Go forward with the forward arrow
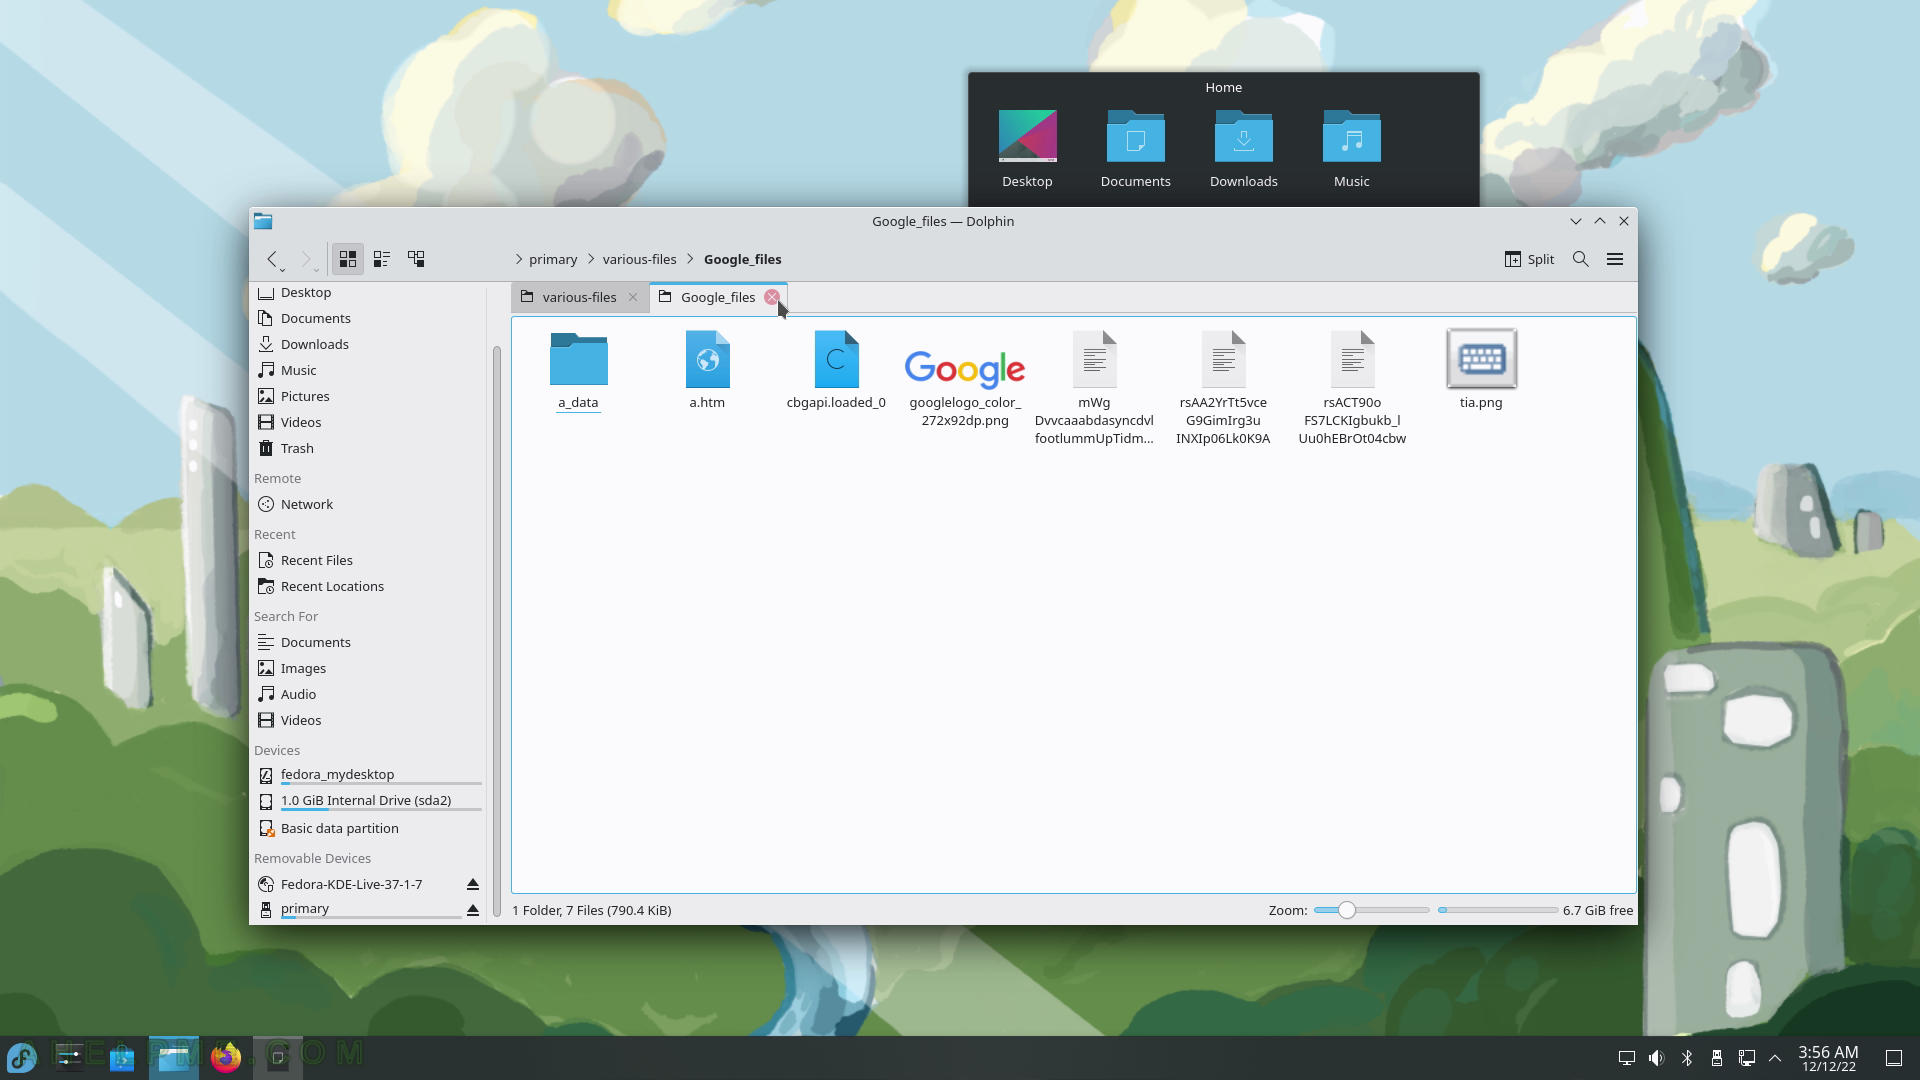The height and width of the screenshot is (1080, 1920). tap(306, 259)
